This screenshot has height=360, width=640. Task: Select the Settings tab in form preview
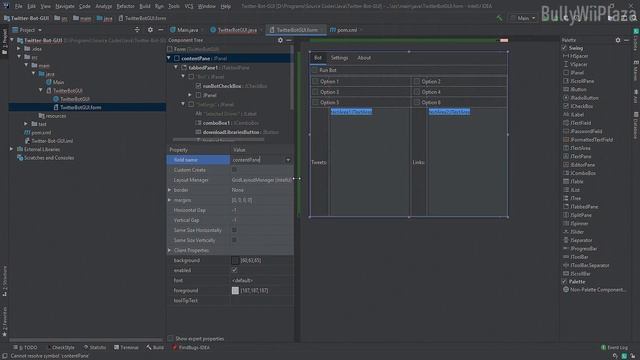click(339, 58)
